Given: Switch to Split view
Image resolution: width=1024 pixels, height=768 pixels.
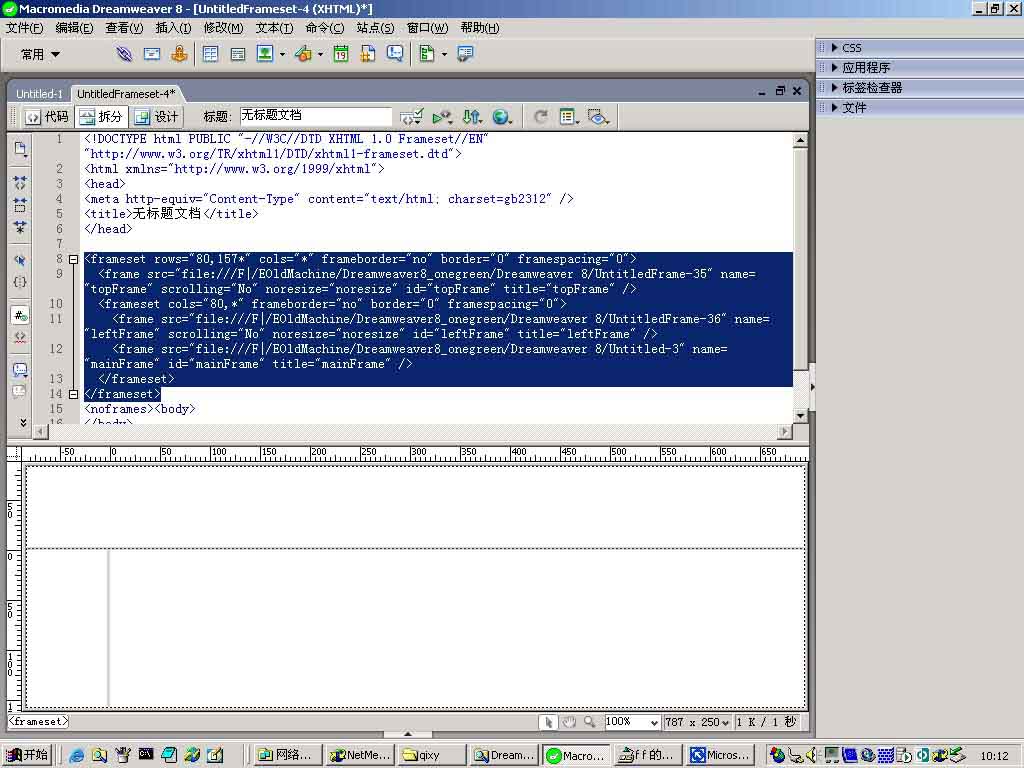Looking at the screenshot, I should [101, 117].
